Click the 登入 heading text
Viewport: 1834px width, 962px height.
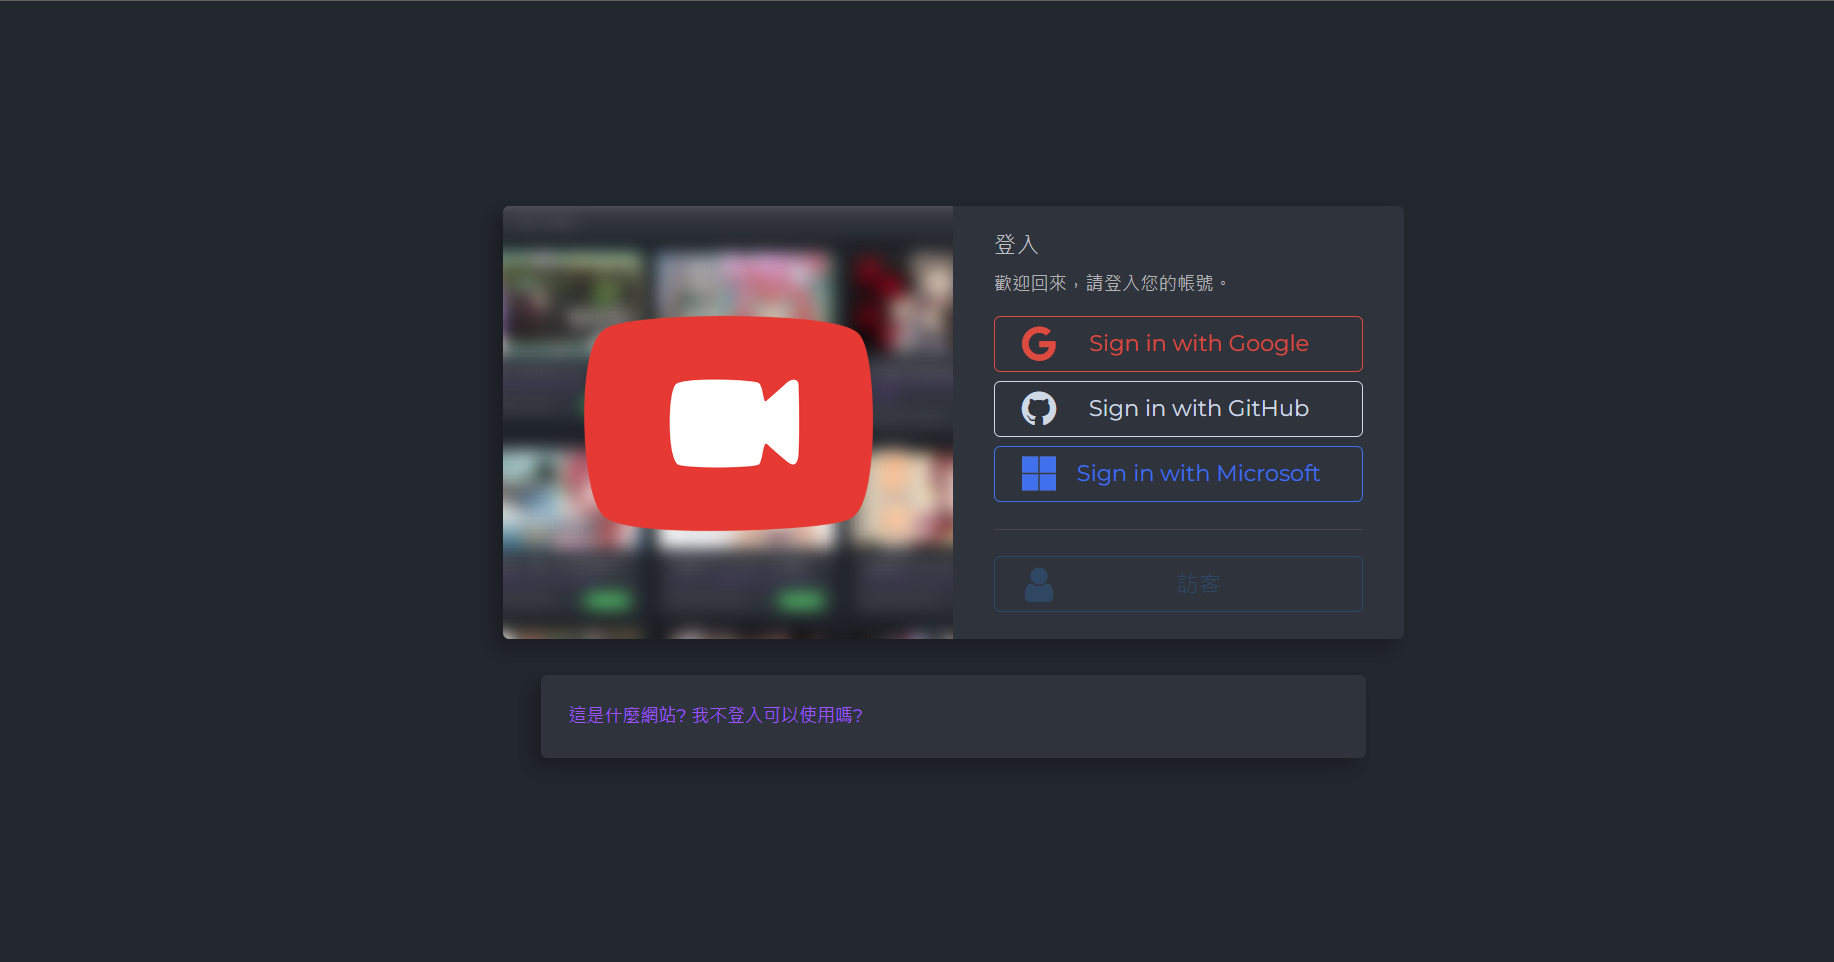pos(1016,245)
